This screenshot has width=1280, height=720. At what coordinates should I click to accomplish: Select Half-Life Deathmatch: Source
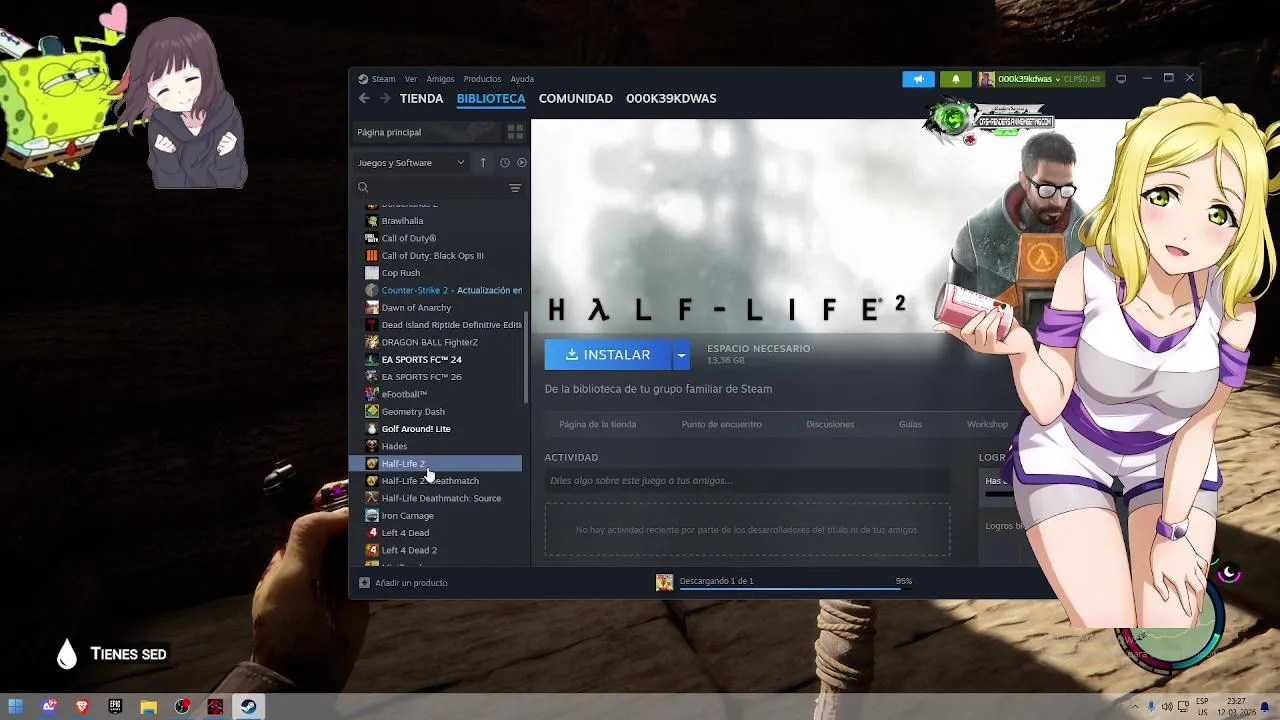pyautogui.click(x=441, y=498)
